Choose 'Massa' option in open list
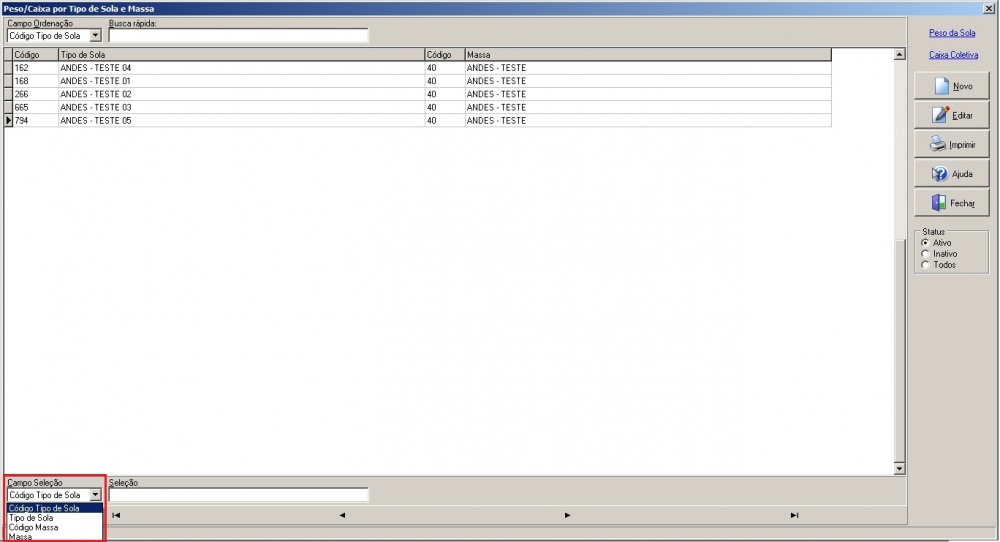This screenshot has width=1000, height=542. tap(55, 537)
